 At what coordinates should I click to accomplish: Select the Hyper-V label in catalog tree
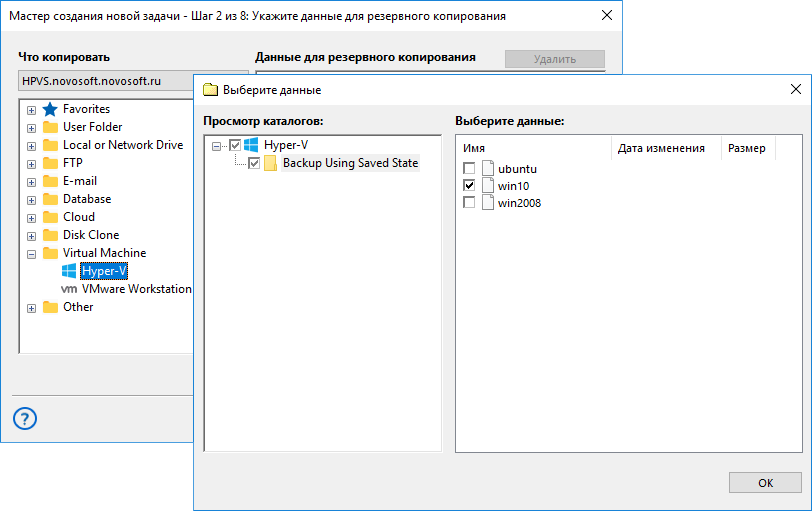[286, 145]
